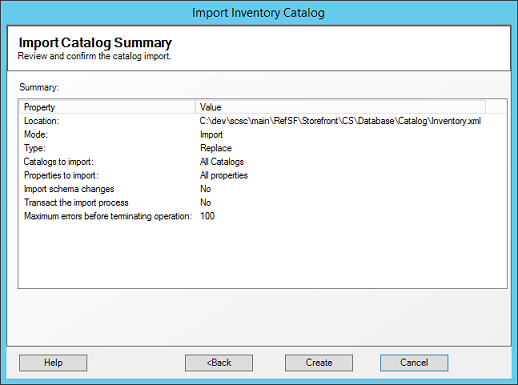Select the All Catalogs value
This screenshot has width=518, height=385.
[x=222, y=162]
